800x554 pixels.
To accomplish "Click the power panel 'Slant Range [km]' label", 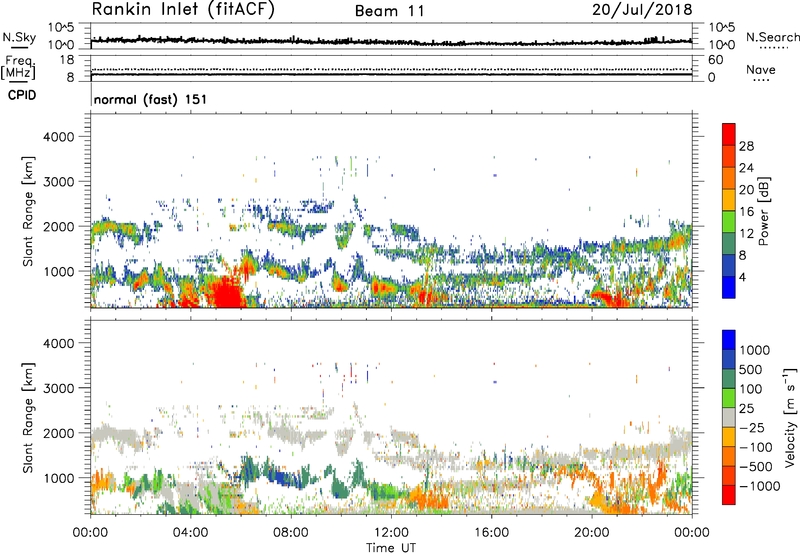I will pyautogui.click(x=28, y=211).
